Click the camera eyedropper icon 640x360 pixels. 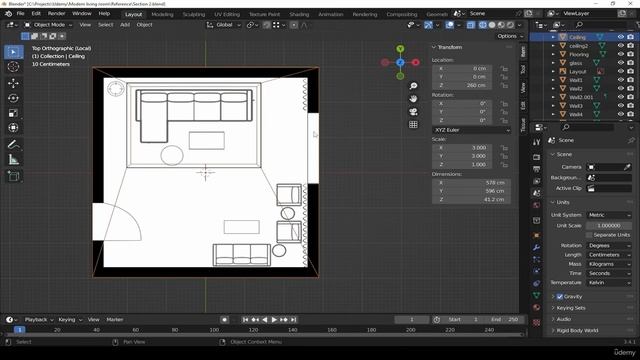tap(627, 167)
